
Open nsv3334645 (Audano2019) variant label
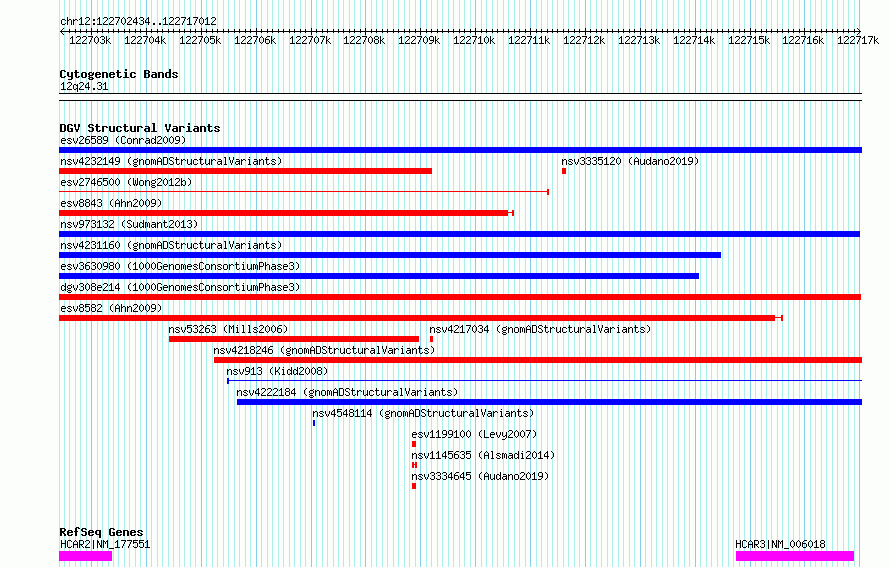pyautogui.click(x=480, y=476)
